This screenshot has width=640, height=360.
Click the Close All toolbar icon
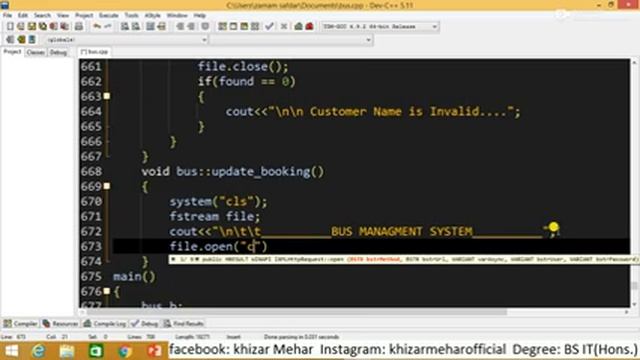pyautogui.click(x=64, y=27)
